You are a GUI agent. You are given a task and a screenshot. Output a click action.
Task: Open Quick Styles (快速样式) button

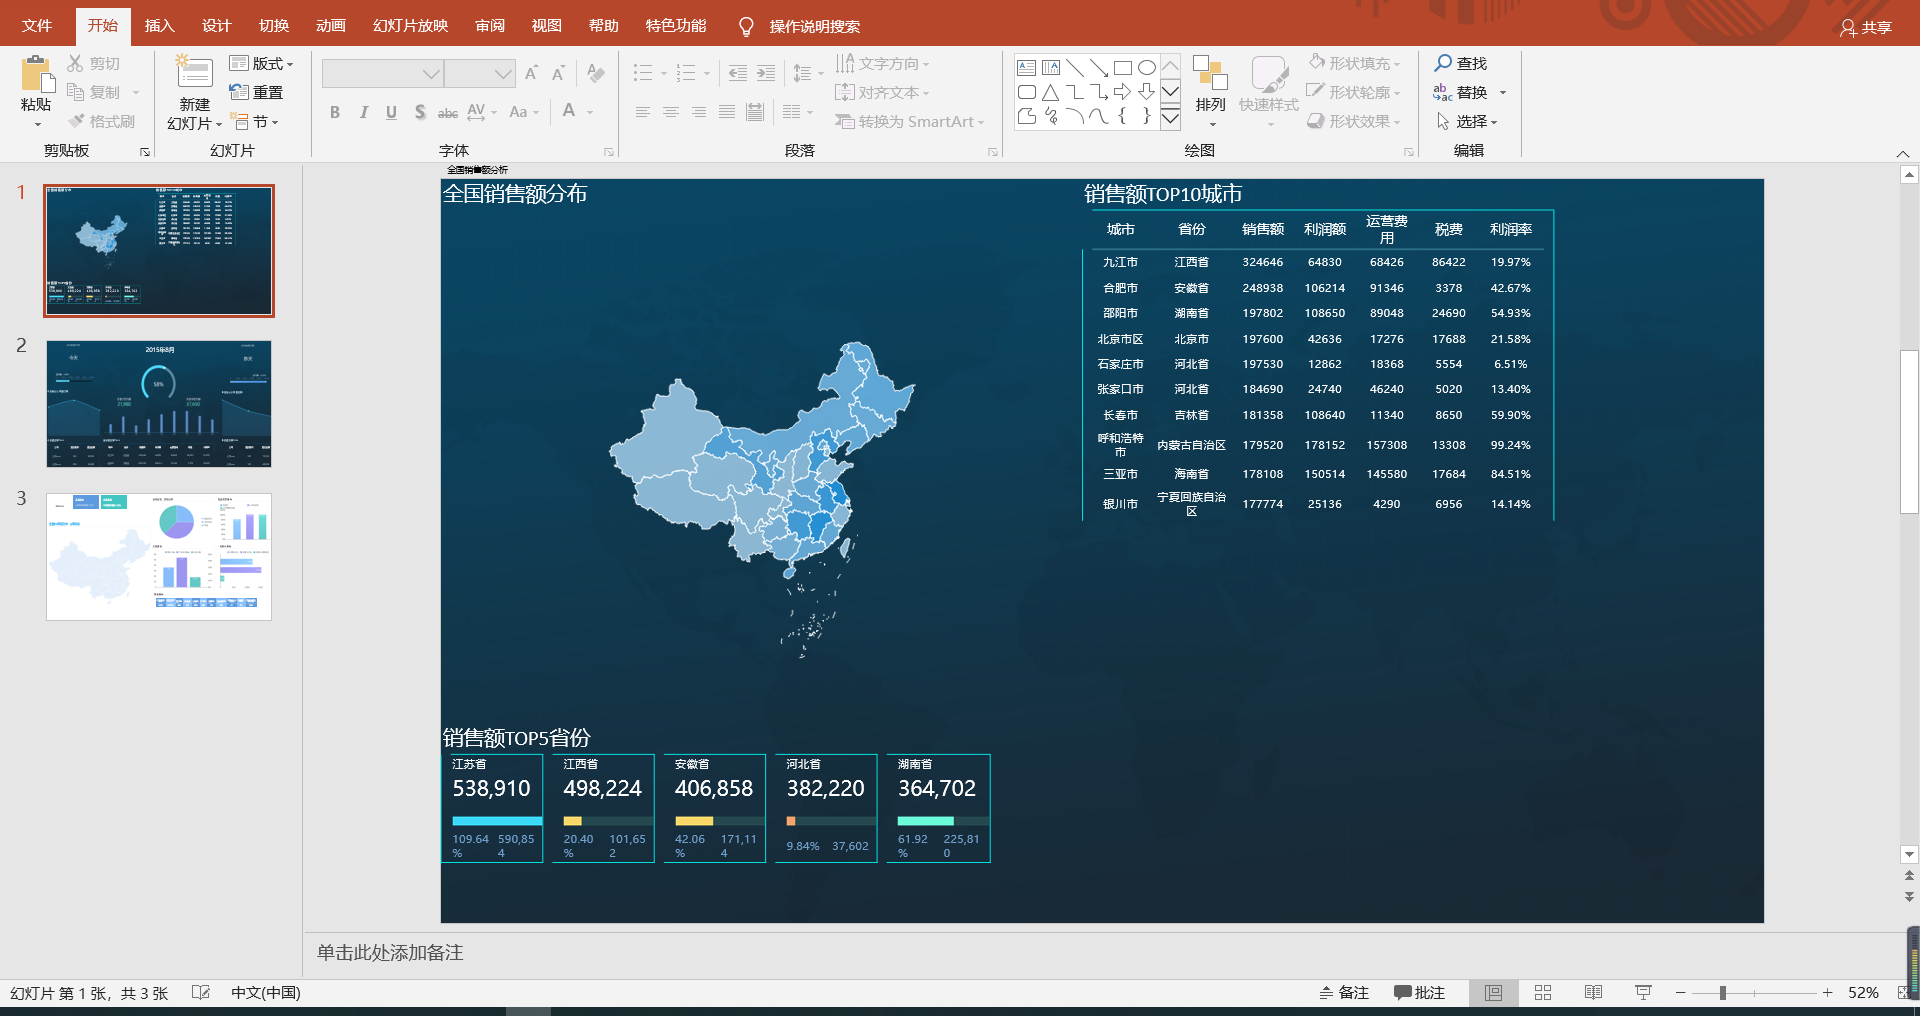click(x=1268, y=91)
